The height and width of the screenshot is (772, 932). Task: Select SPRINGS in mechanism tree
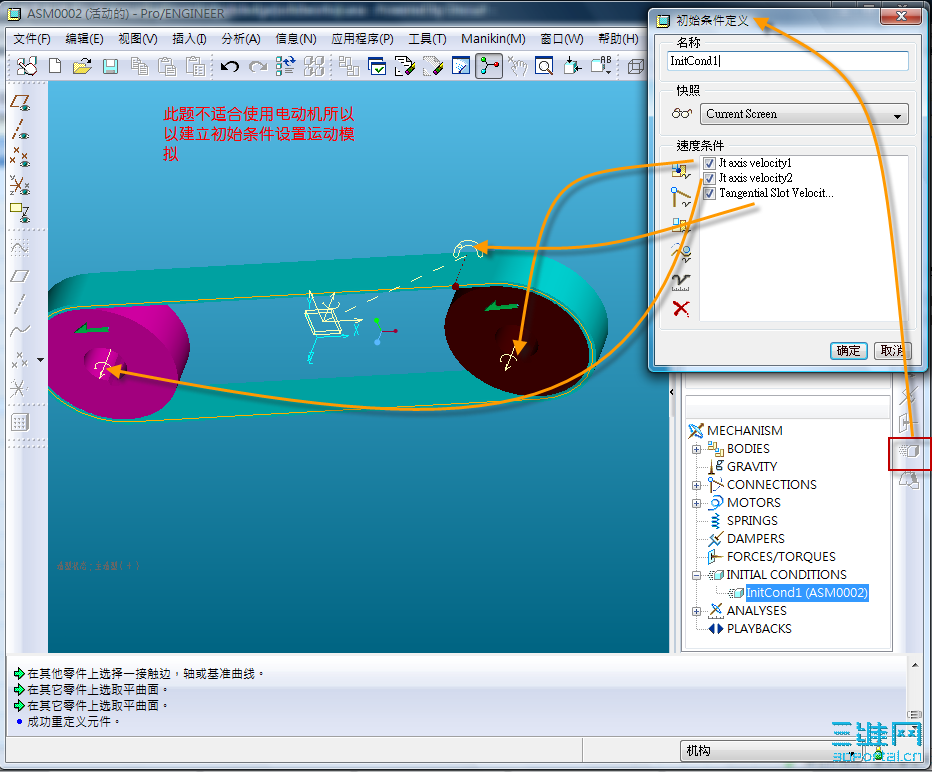[x=752, y=521]
